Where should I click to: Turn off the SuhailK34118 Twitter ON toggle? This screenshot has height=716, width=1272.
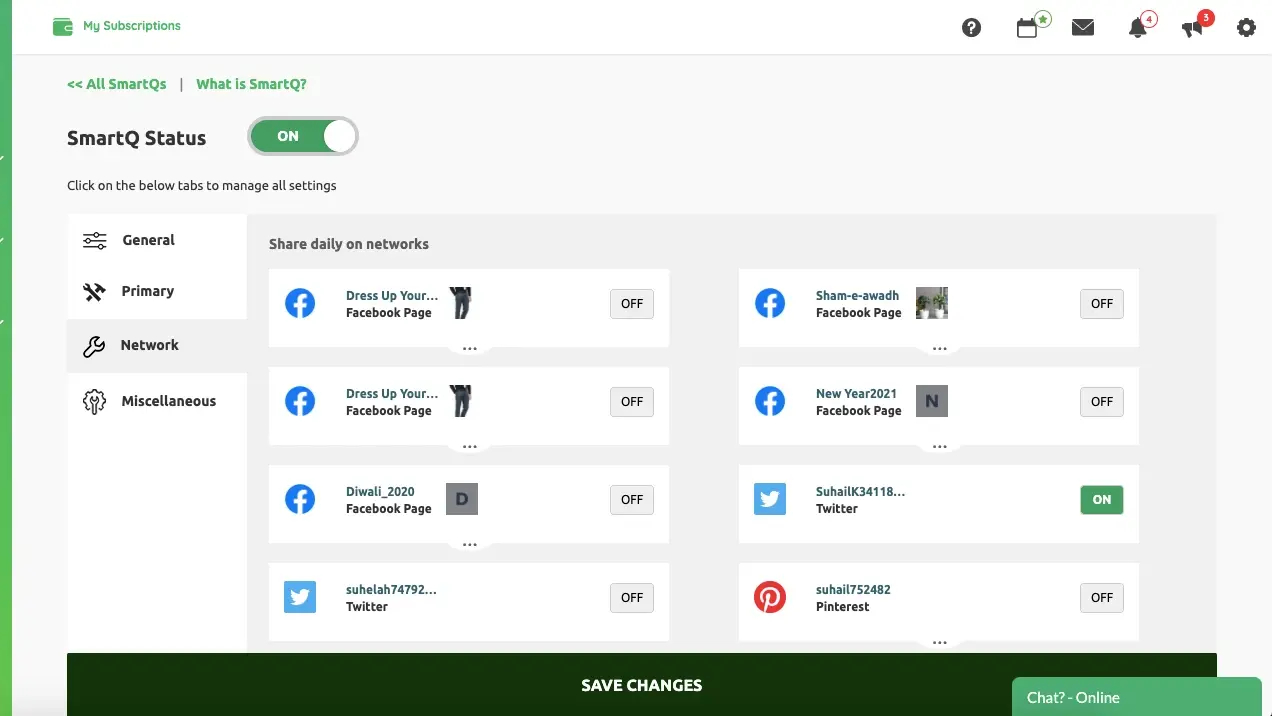tap(1102, 500)
